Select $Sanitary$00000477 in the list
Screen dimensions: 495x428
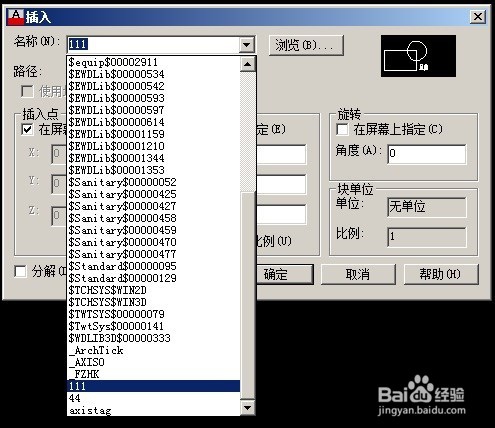click(x=153, y=254)
